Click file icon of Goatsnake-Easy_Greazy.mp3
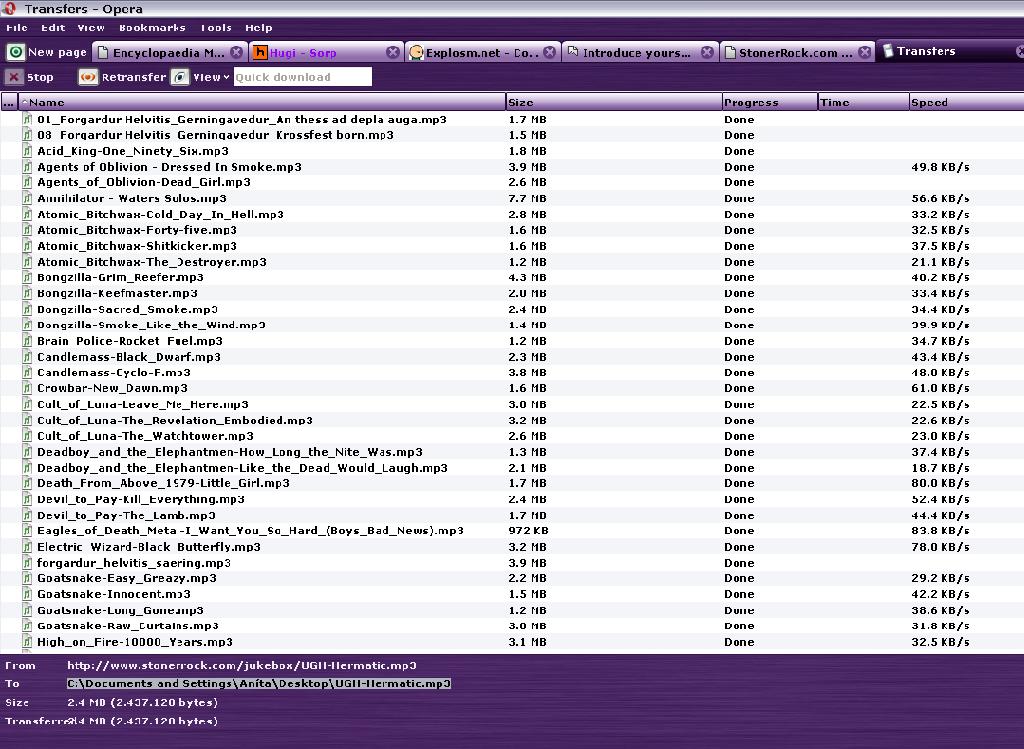Viewport: 1024px width, 749px height. 27,579
